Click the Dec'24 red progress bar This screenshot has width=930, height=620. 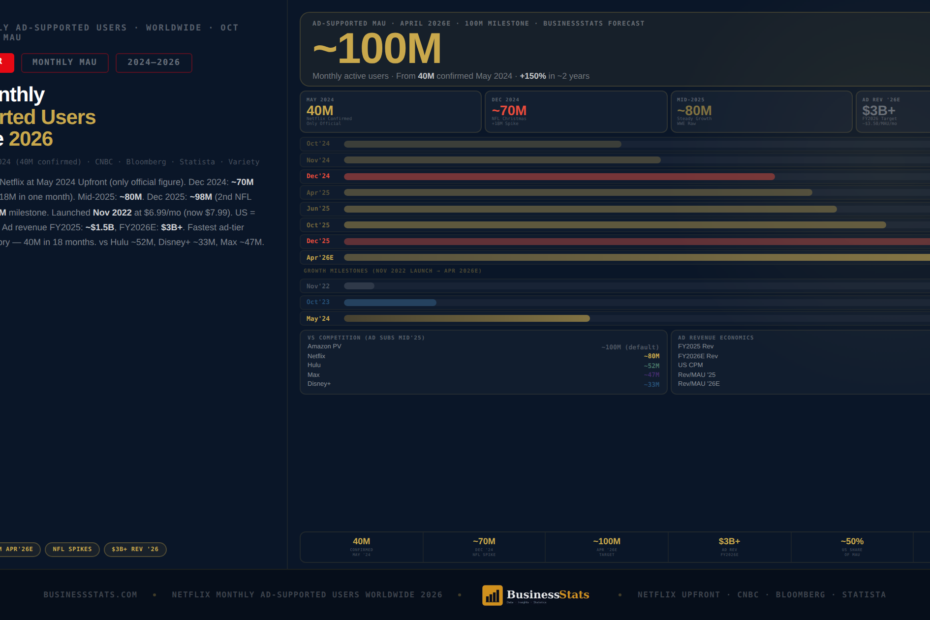coord(559,176)
